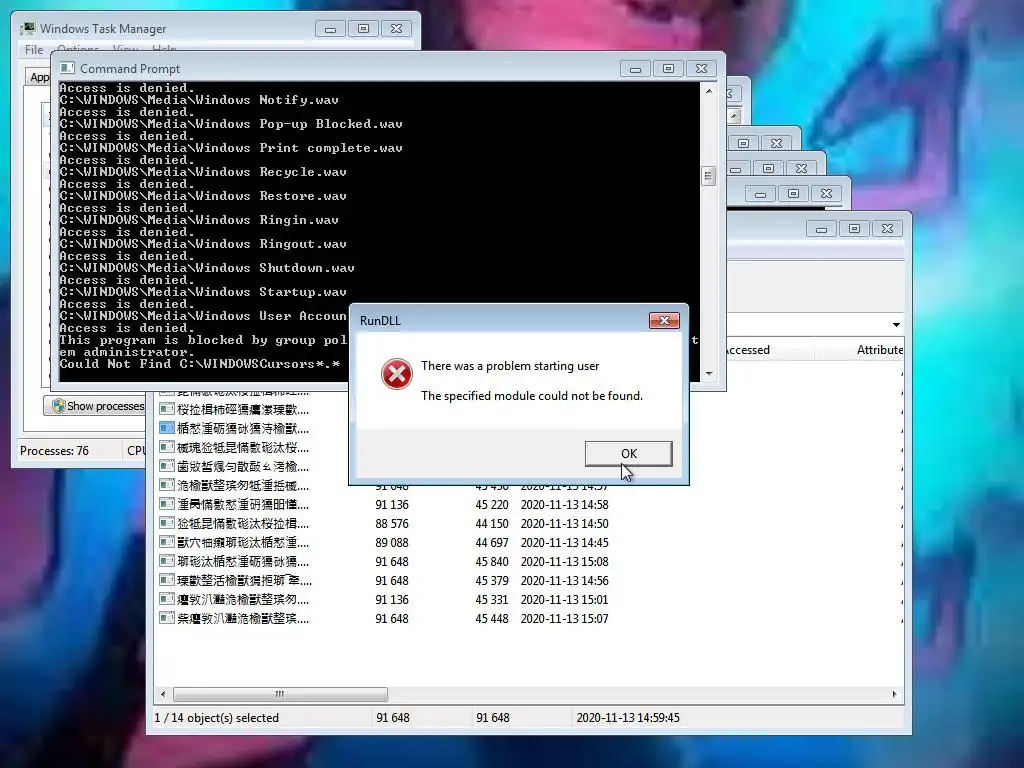Click the red error icon in RunDLL dialog
1024x768 pixels.
tap(396, 374)
